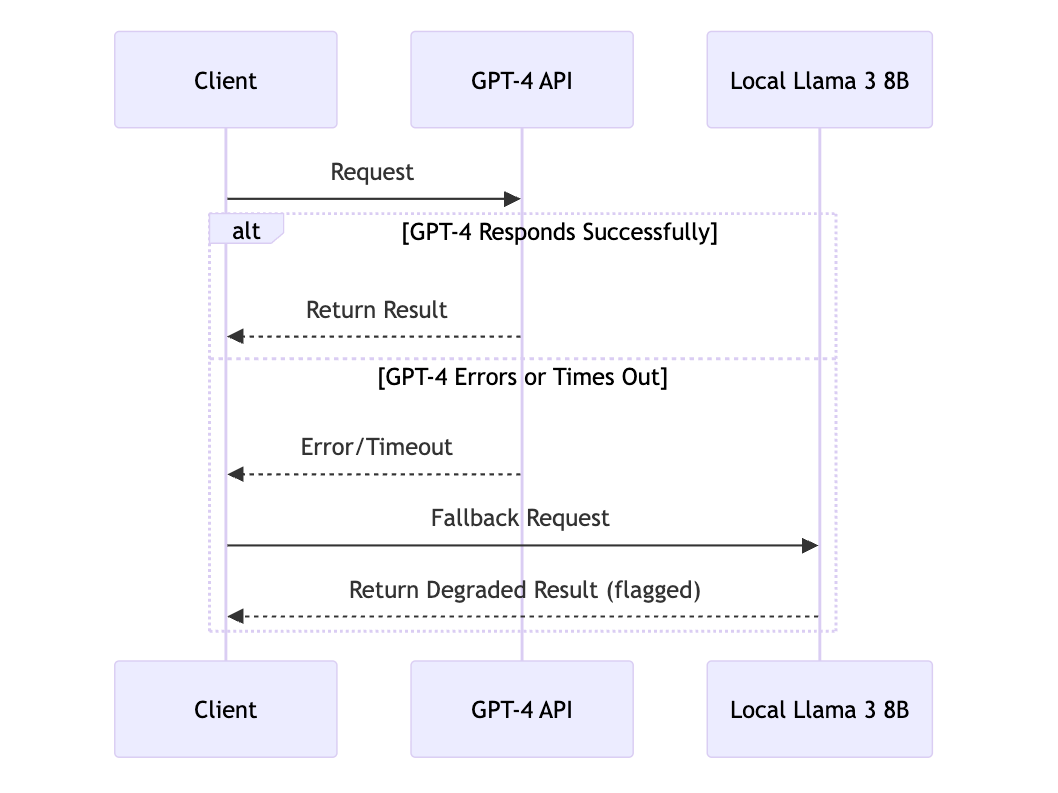Select the 'Error/Timeout' message label
1058x793 pixels.
point(377,447)
